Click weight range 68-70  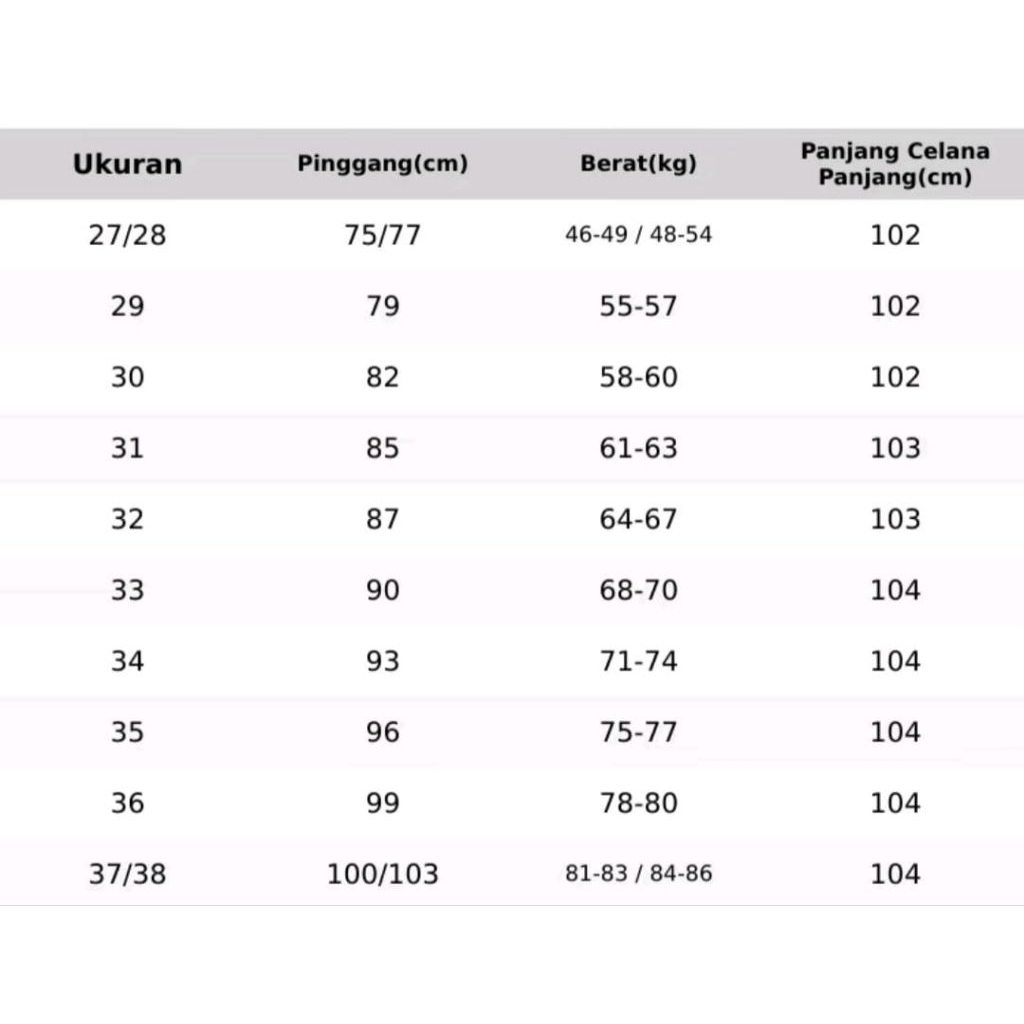point(638,590)
